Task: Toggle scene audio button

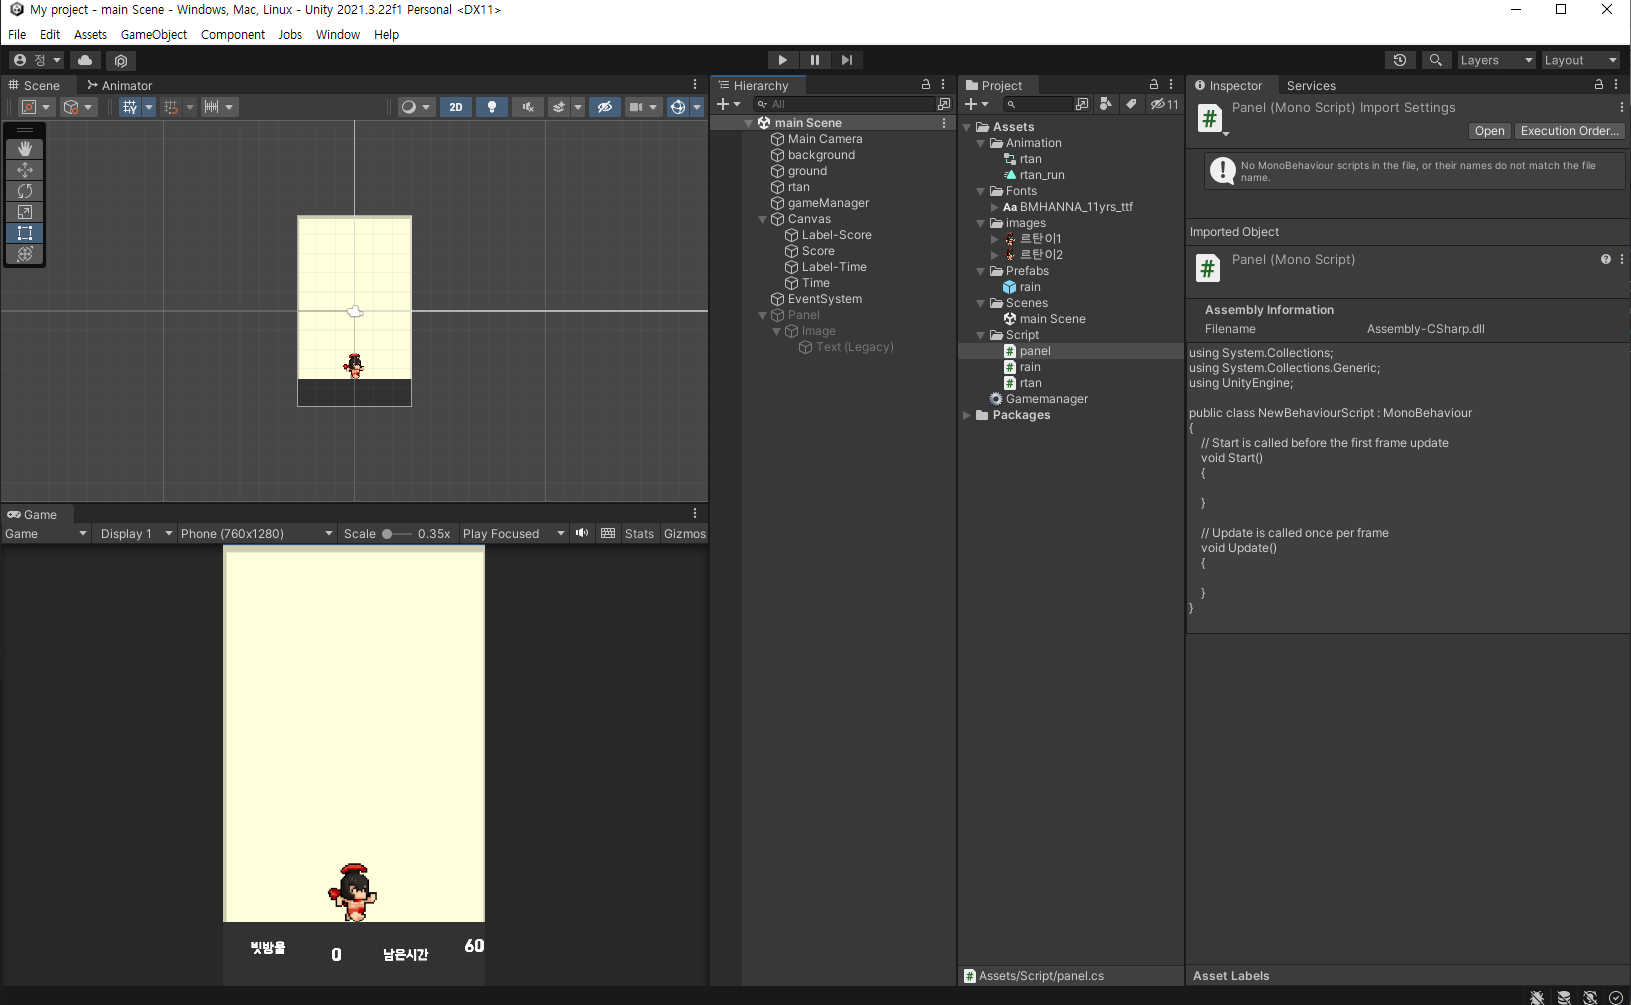Action: coord(528,107)
